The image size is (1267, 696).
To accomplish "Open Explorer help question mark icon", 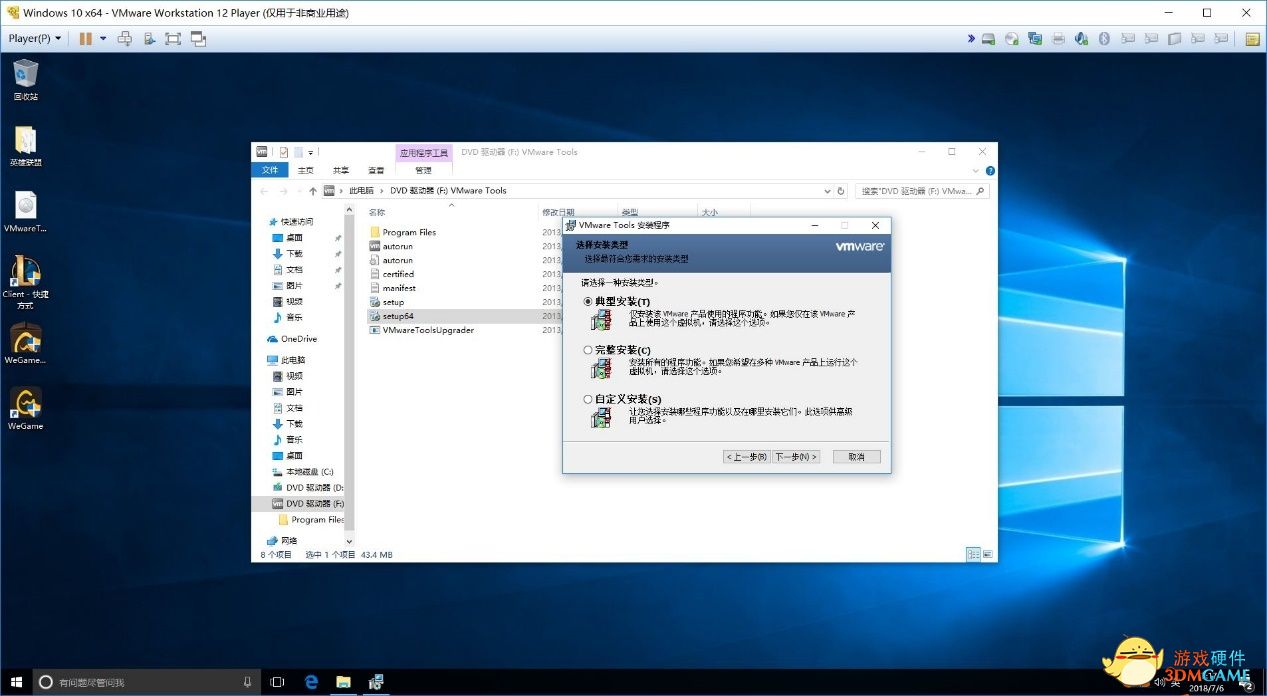I will pos(990,170).
